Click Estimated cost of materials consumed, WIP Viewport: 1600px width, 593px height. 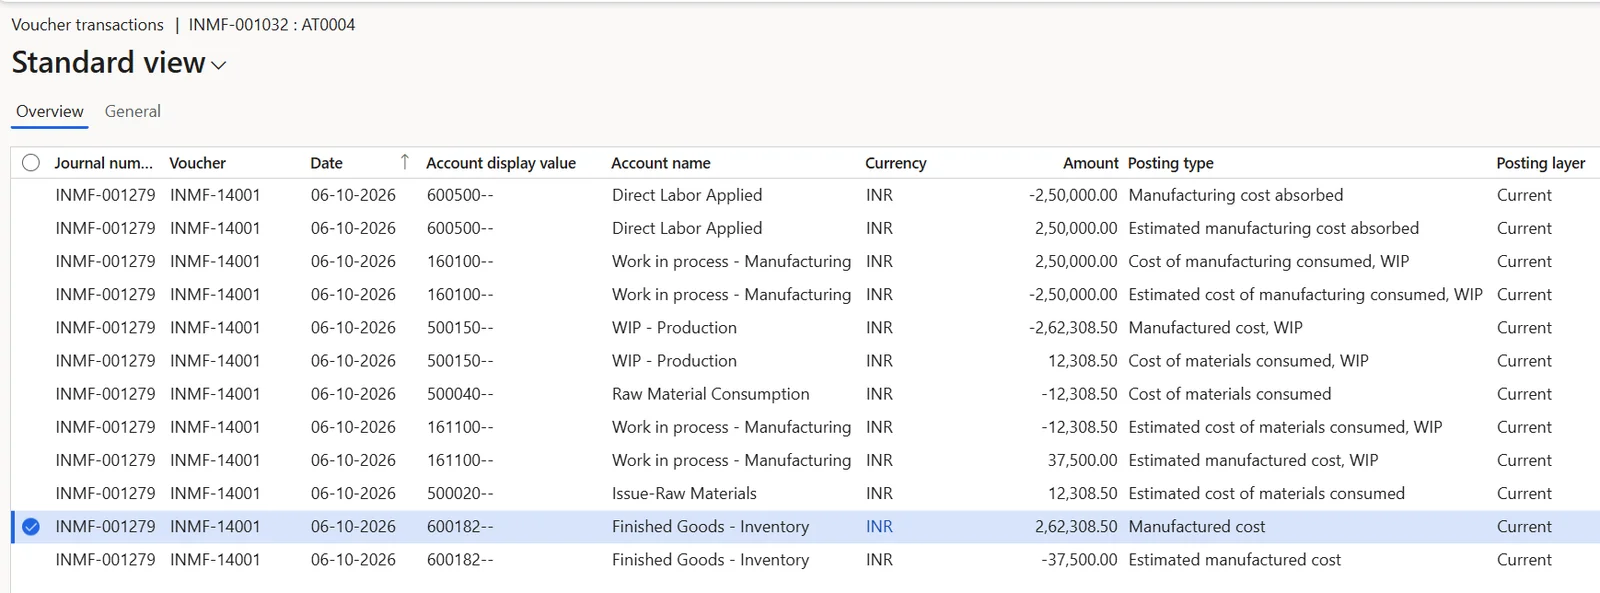(1286, 427)
